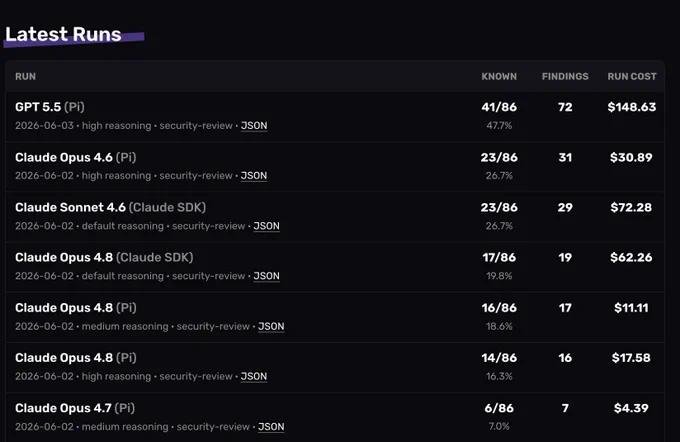
Task: Click the 41/86 known score
Action: tap(499, 107)
